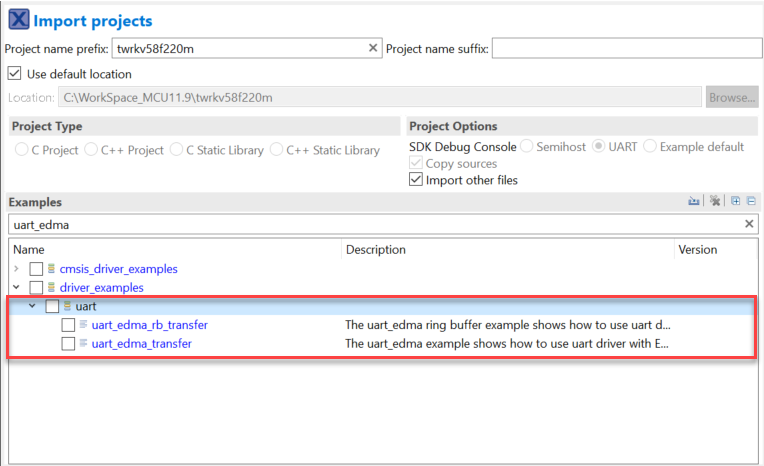The width and height of the screenshot is (764, 466).
Task: Click the Description column header
Action: (375, 249)
